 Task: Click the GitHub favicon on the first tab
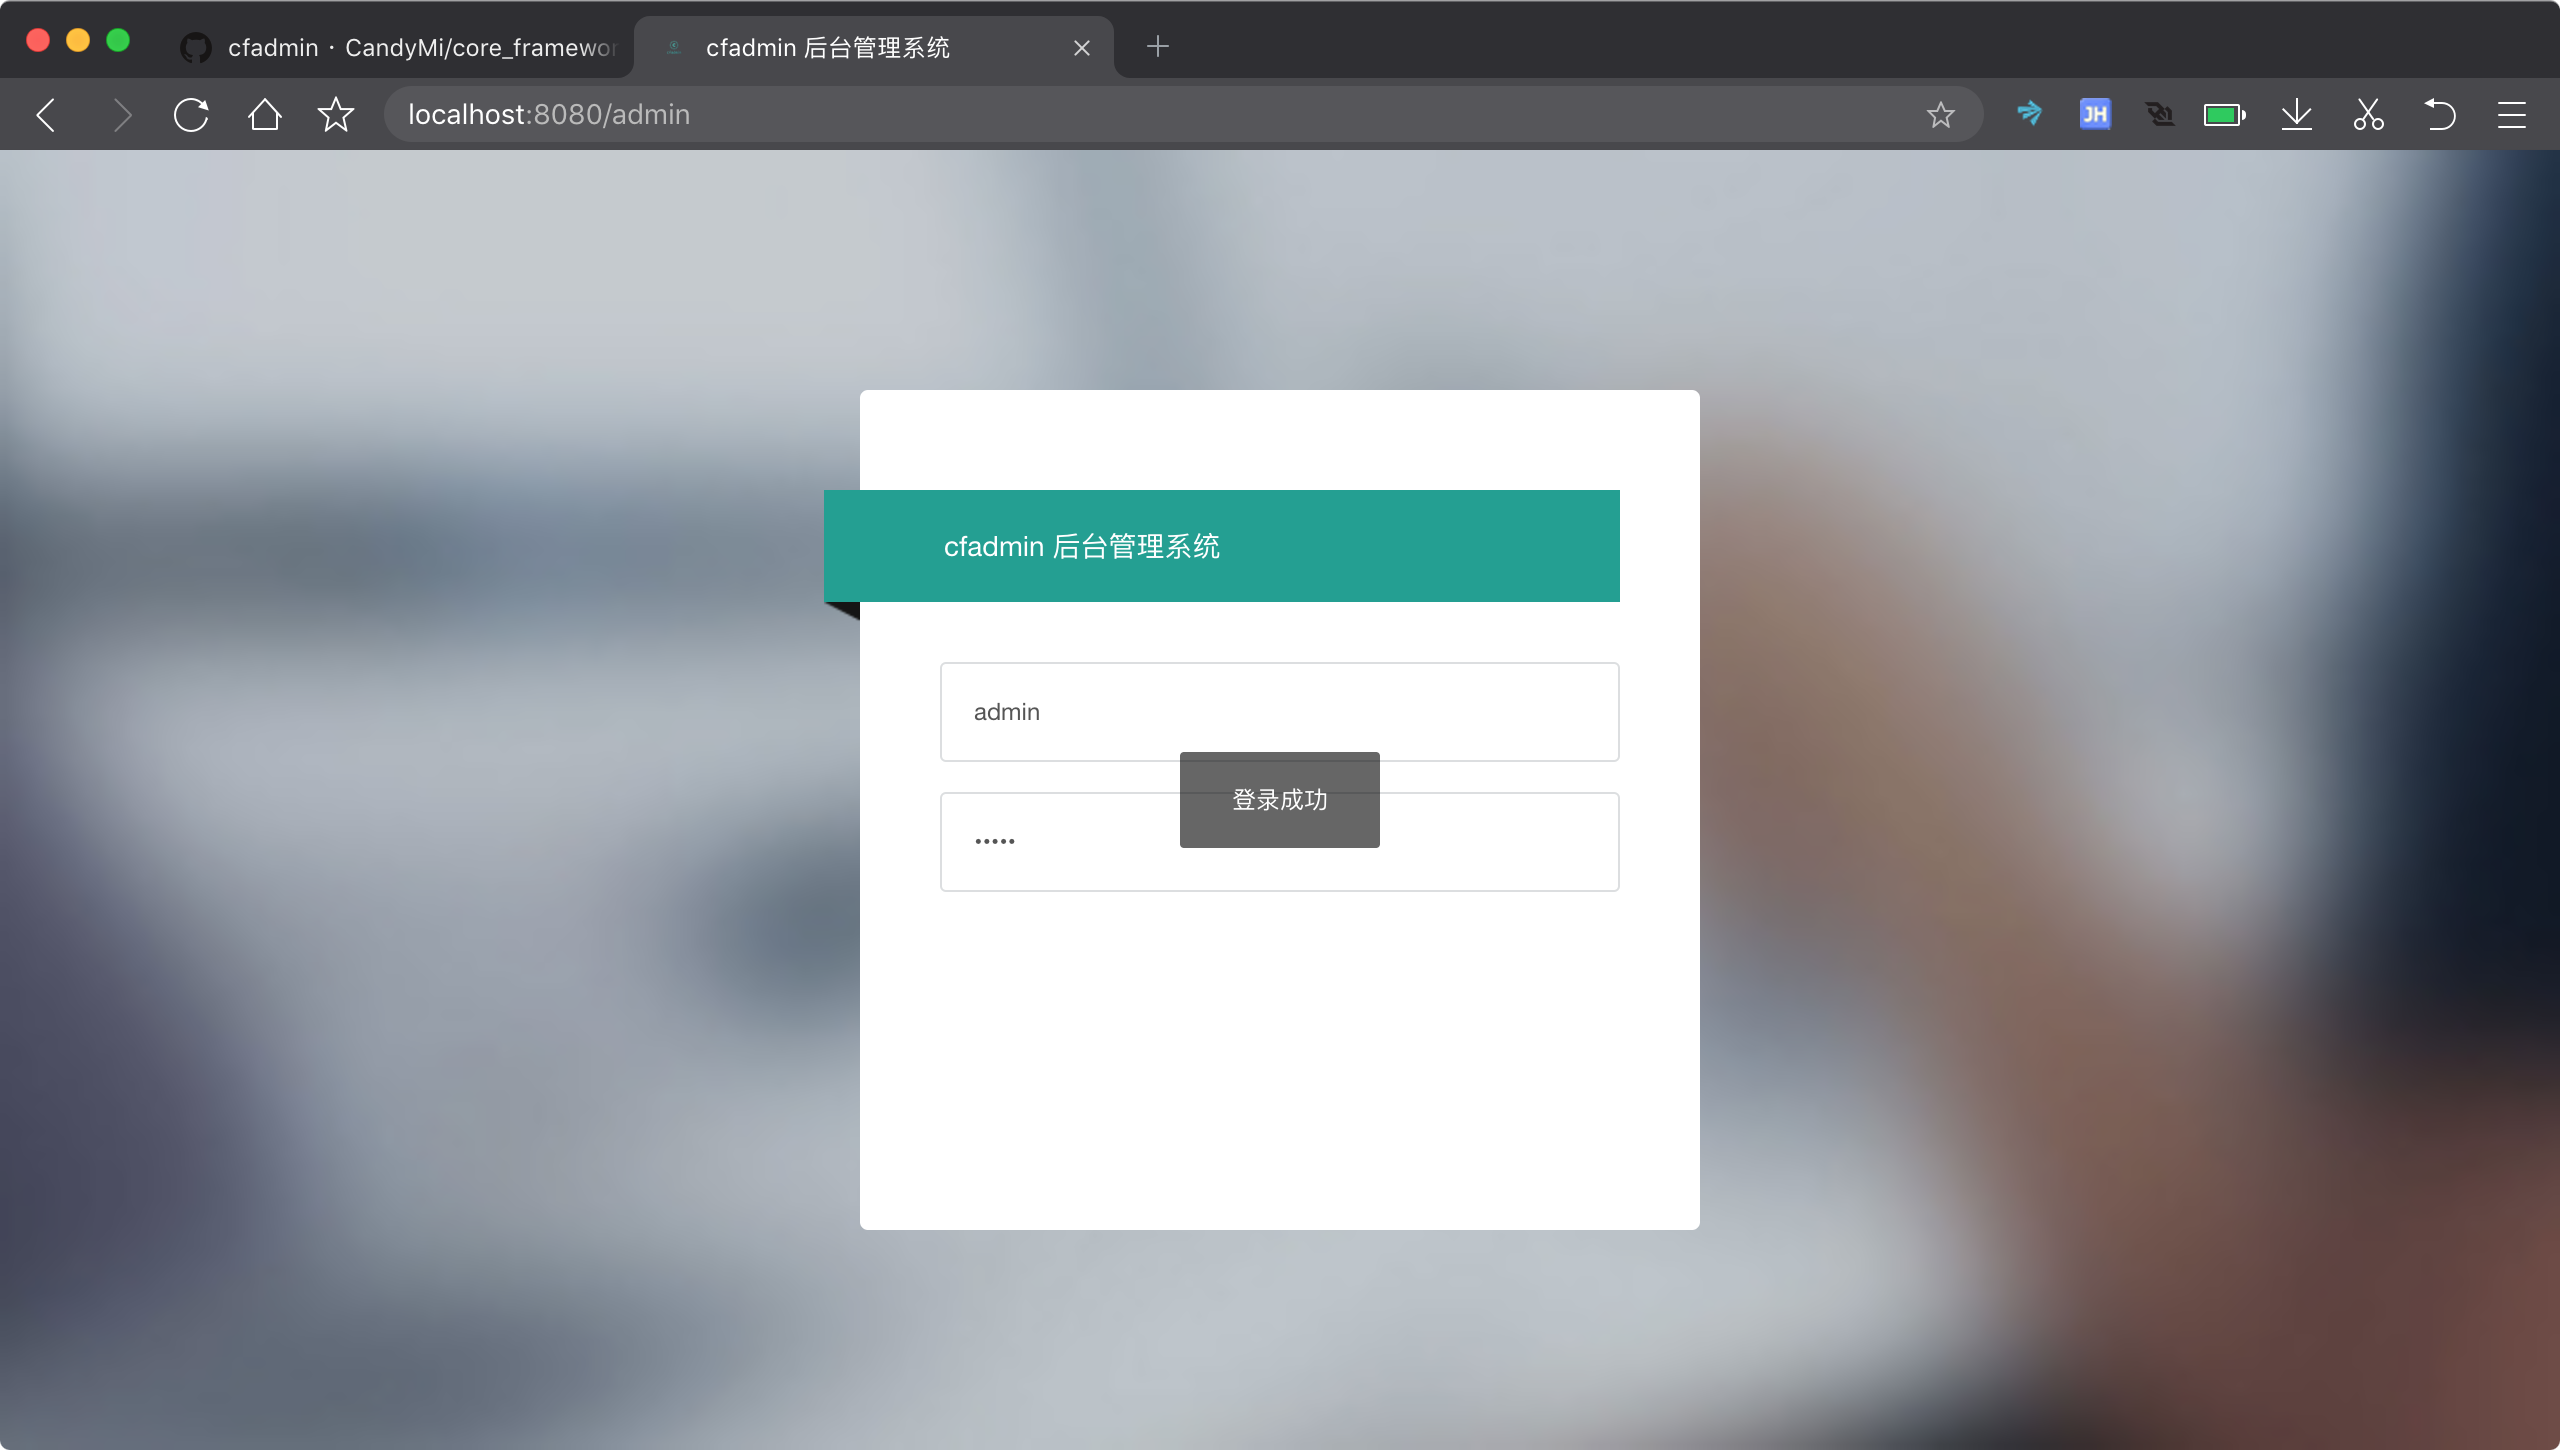click(x=195, y=46)
